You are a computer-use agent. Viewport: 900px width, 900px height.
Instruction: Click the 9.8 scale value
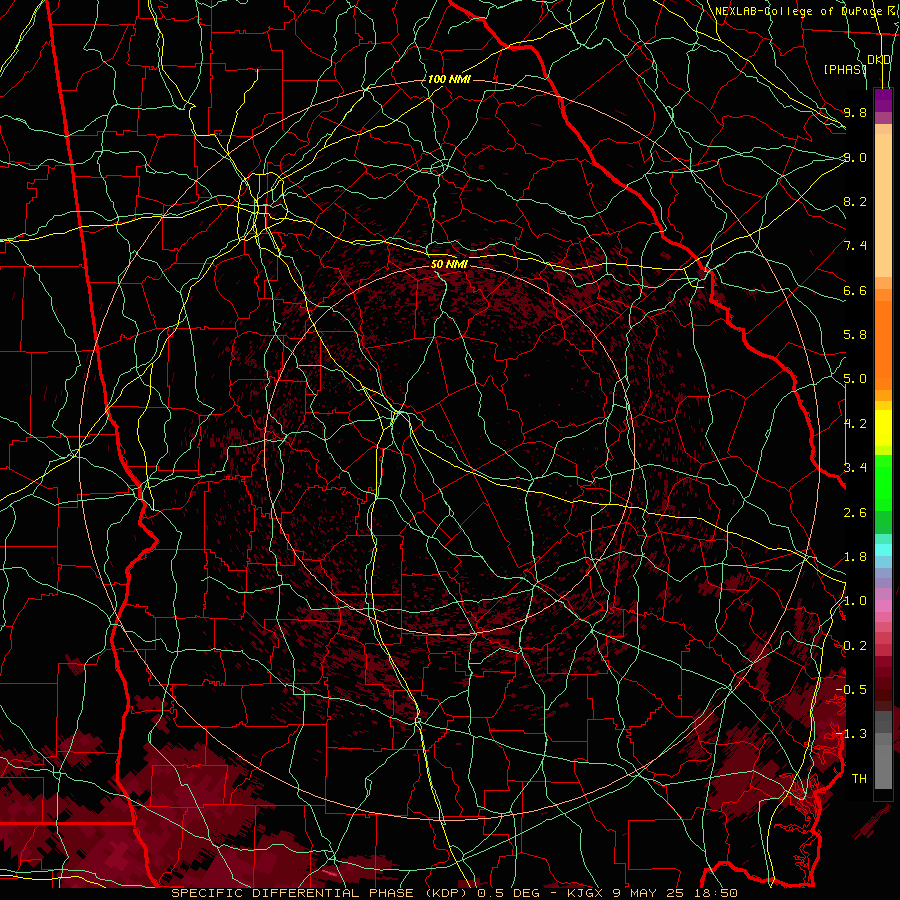click(x=855, y=112)
